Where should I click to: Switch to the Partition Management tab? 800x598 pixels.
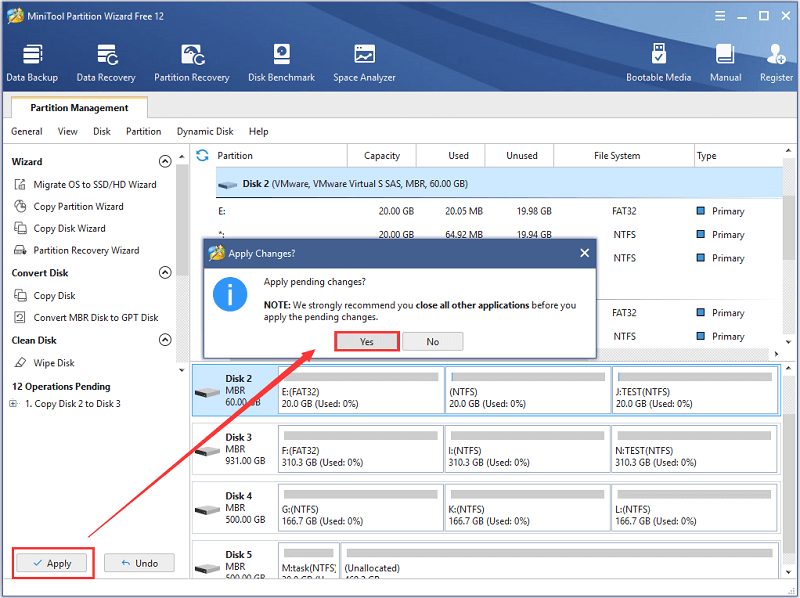pyautogui.click(x=79, y=108)
